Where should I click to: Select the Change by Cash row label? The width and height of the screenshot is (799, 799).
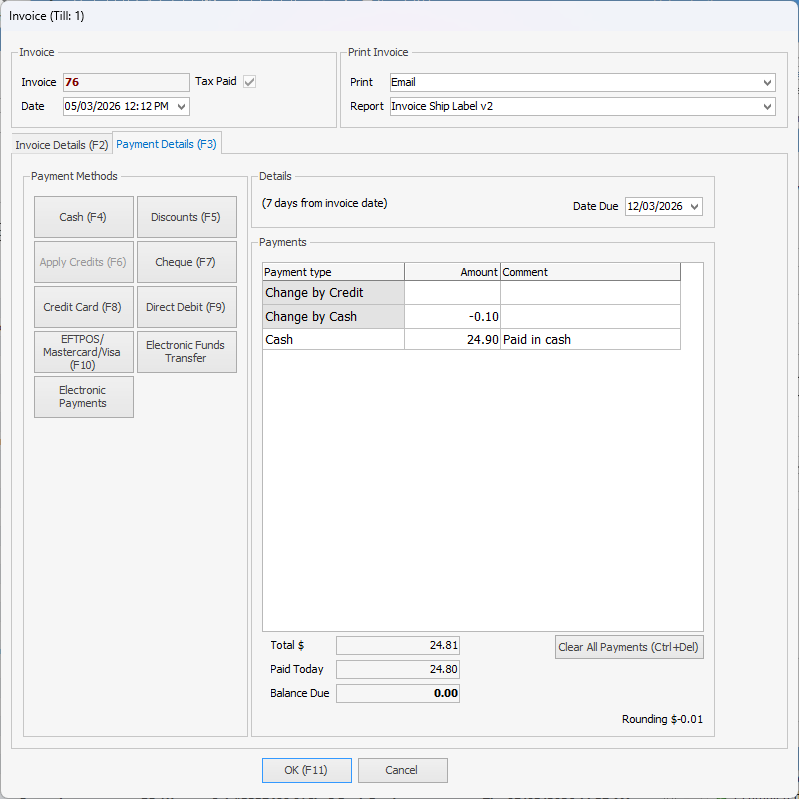click(334, 316)
